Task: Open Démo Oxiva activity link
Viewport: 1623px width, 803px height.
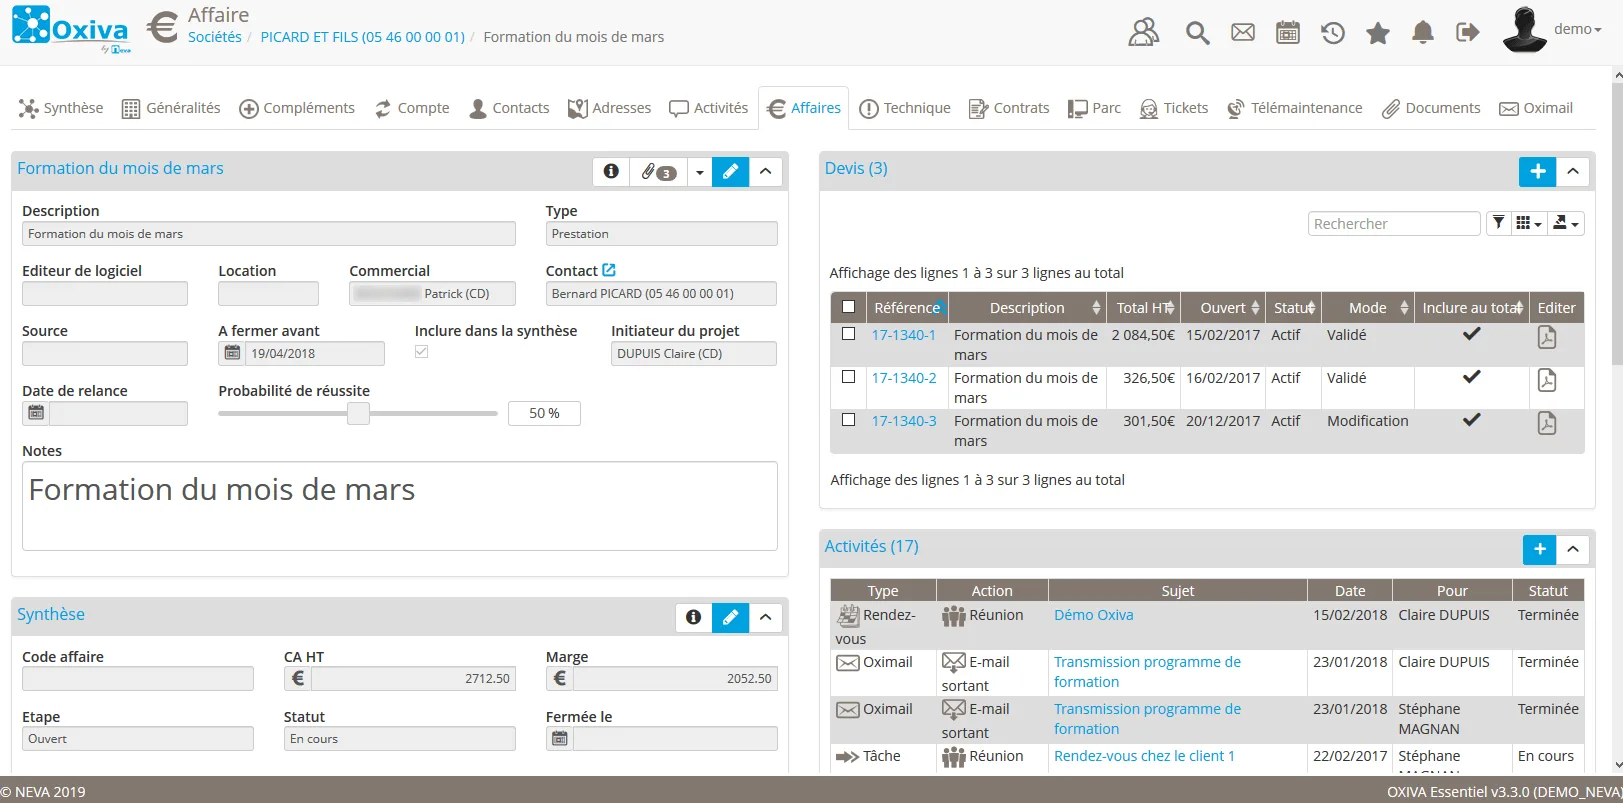Action: (1094, 615)
